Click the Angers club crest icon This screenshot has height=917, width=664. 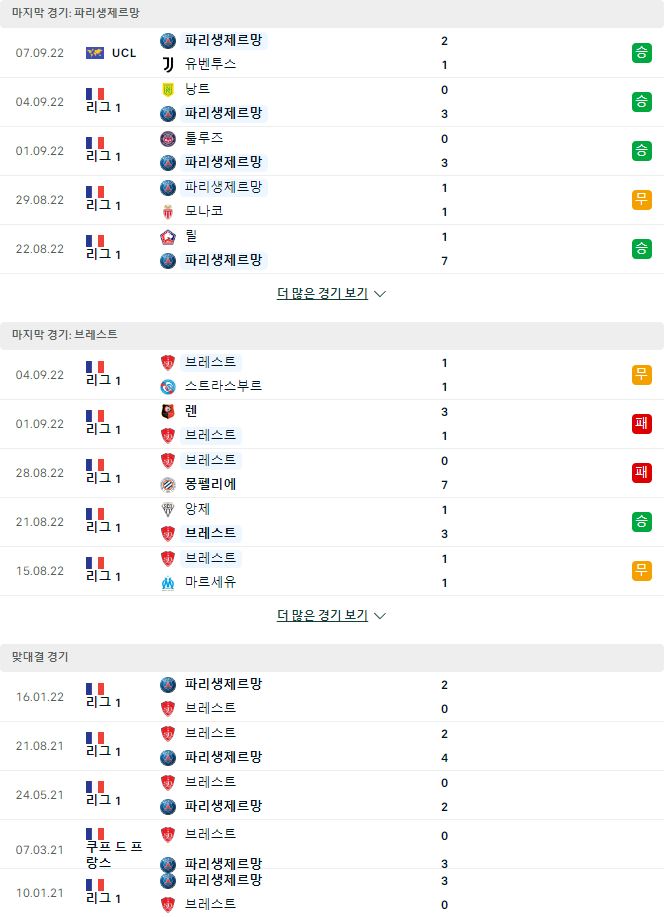[168, 510]
